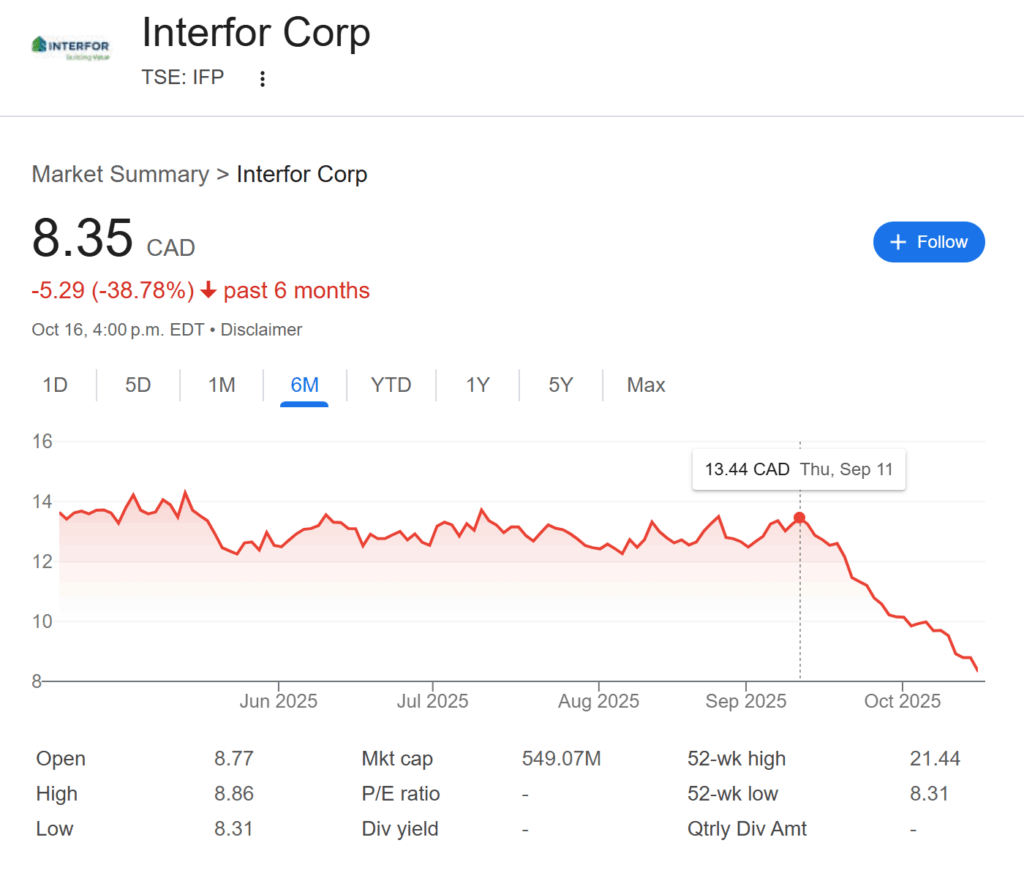This screenshot has height=870, width=1024.
Task: Click the 13.44 CAD chart tooltip
Action: (798, 470)
